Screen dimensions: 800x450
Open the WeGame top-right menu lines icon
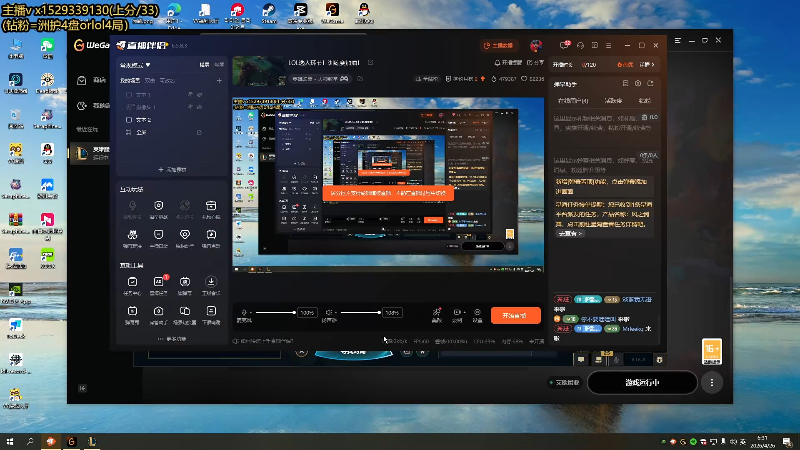click(678, 40)
